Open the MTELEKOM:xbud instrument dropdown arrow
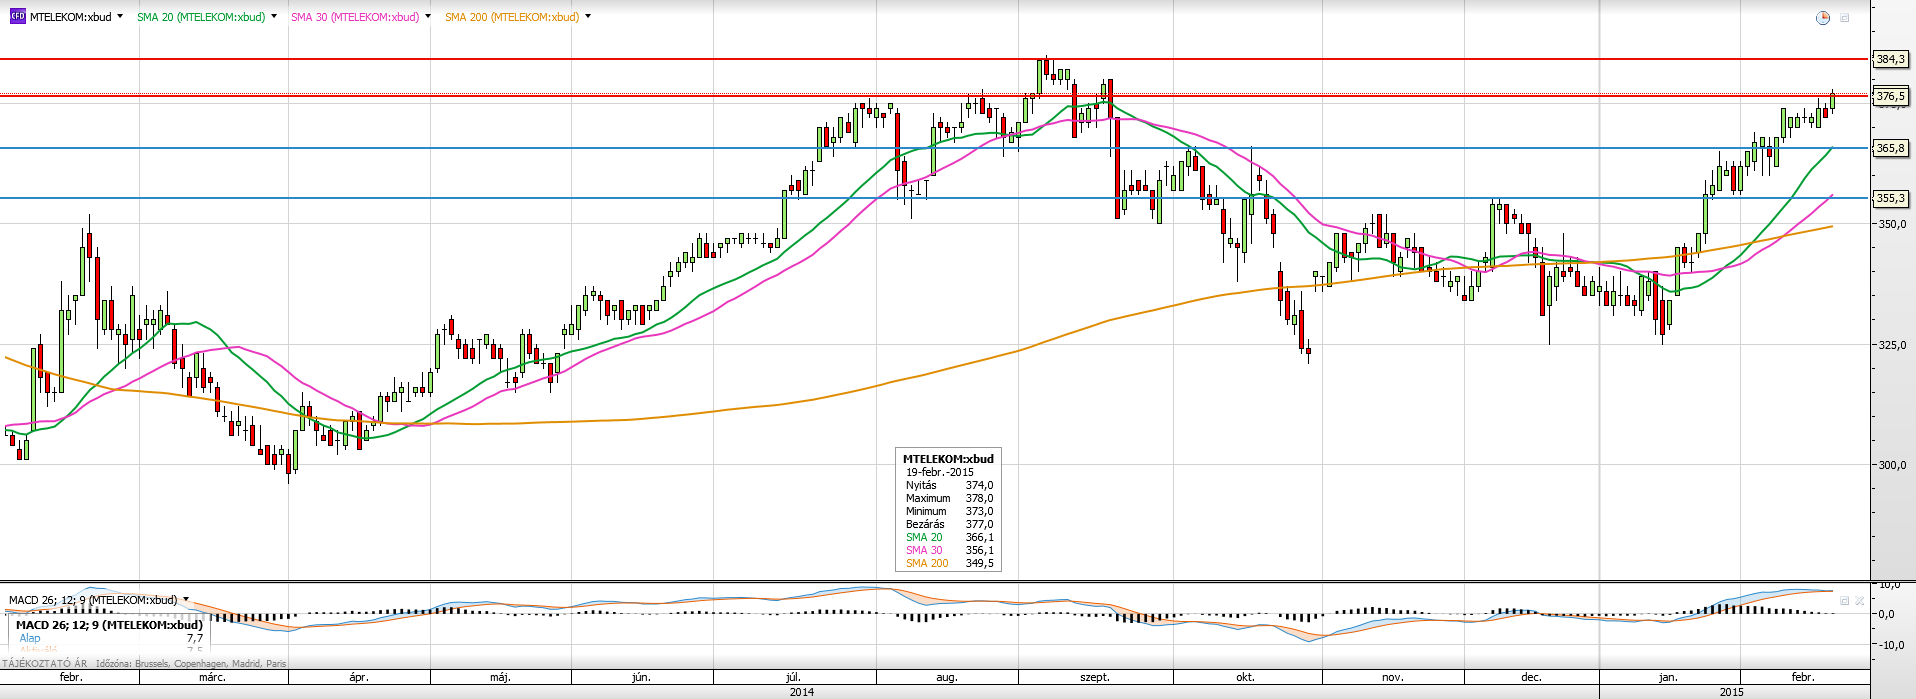 120,17
